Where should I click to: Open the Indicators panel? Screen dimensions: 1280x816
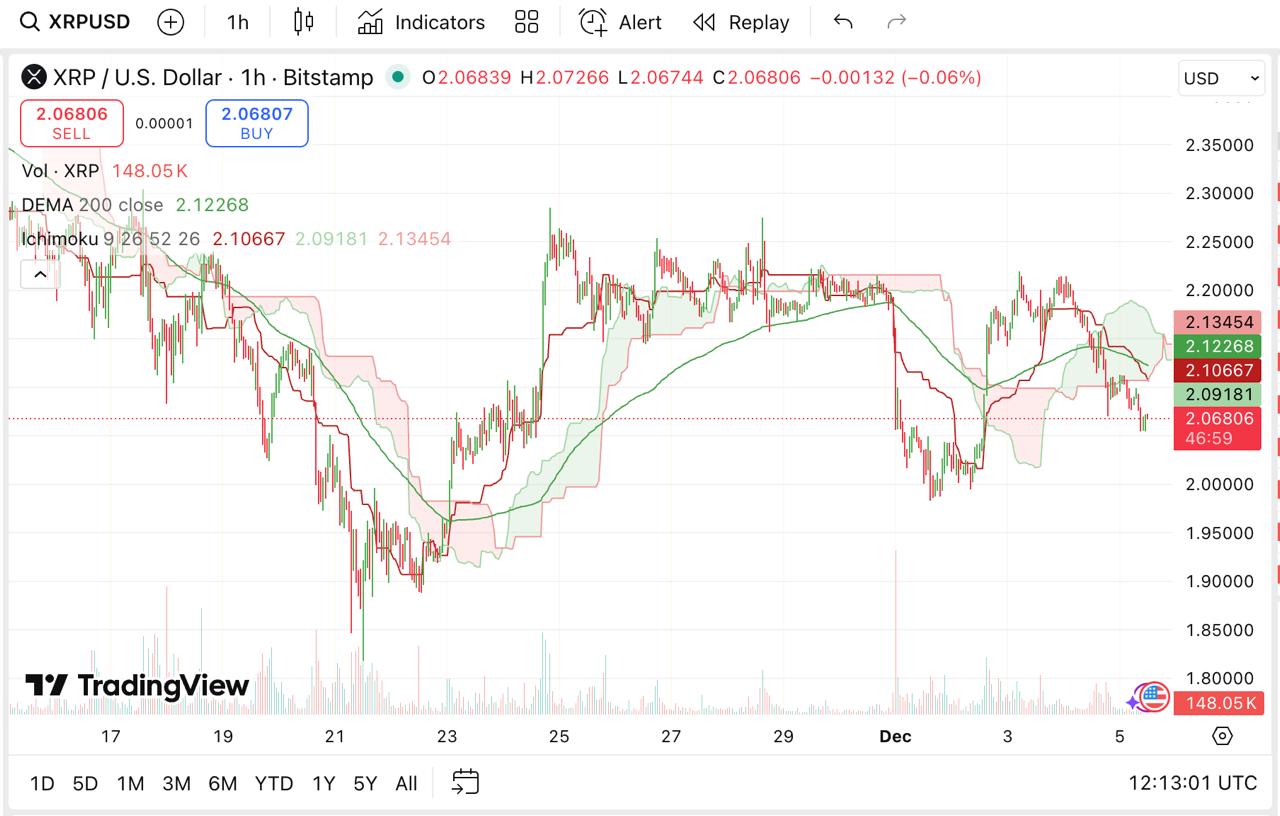click(420, 22)
